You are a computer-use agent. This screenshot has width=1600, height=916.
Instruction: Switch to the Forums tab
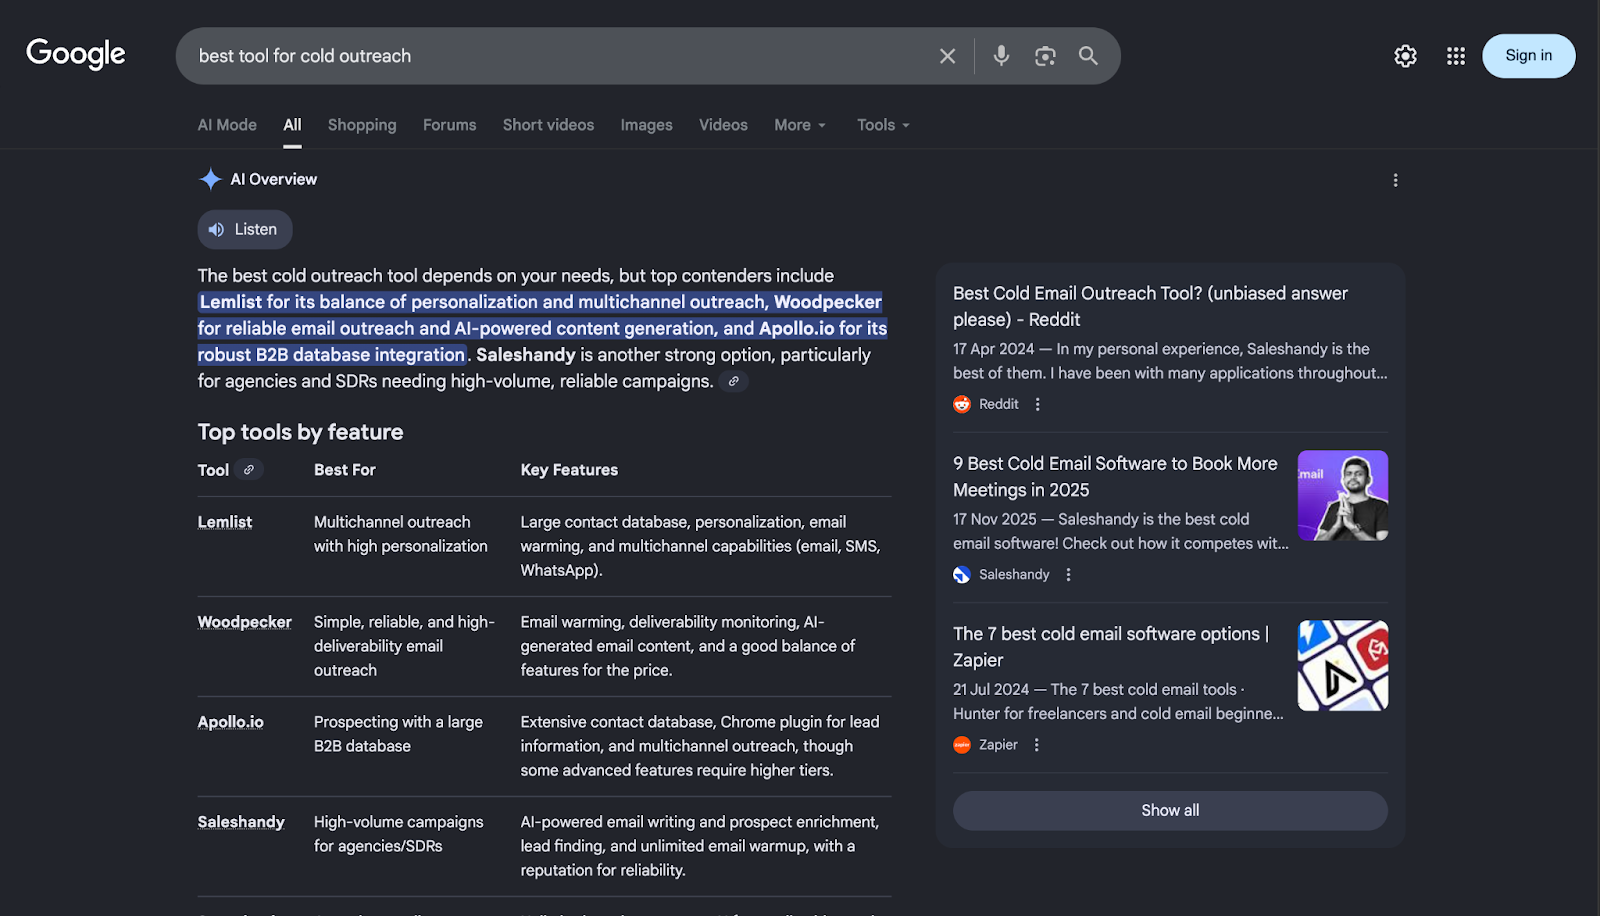click(449, 125)
